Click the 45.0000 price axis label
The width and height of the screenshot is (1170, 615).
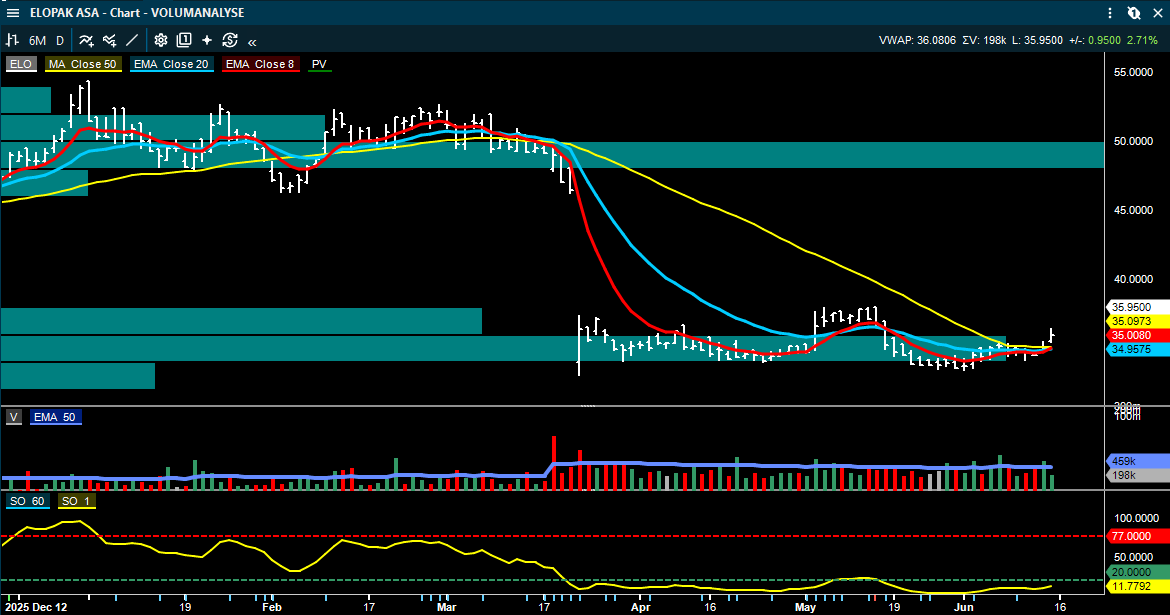tap(1133, 210)
